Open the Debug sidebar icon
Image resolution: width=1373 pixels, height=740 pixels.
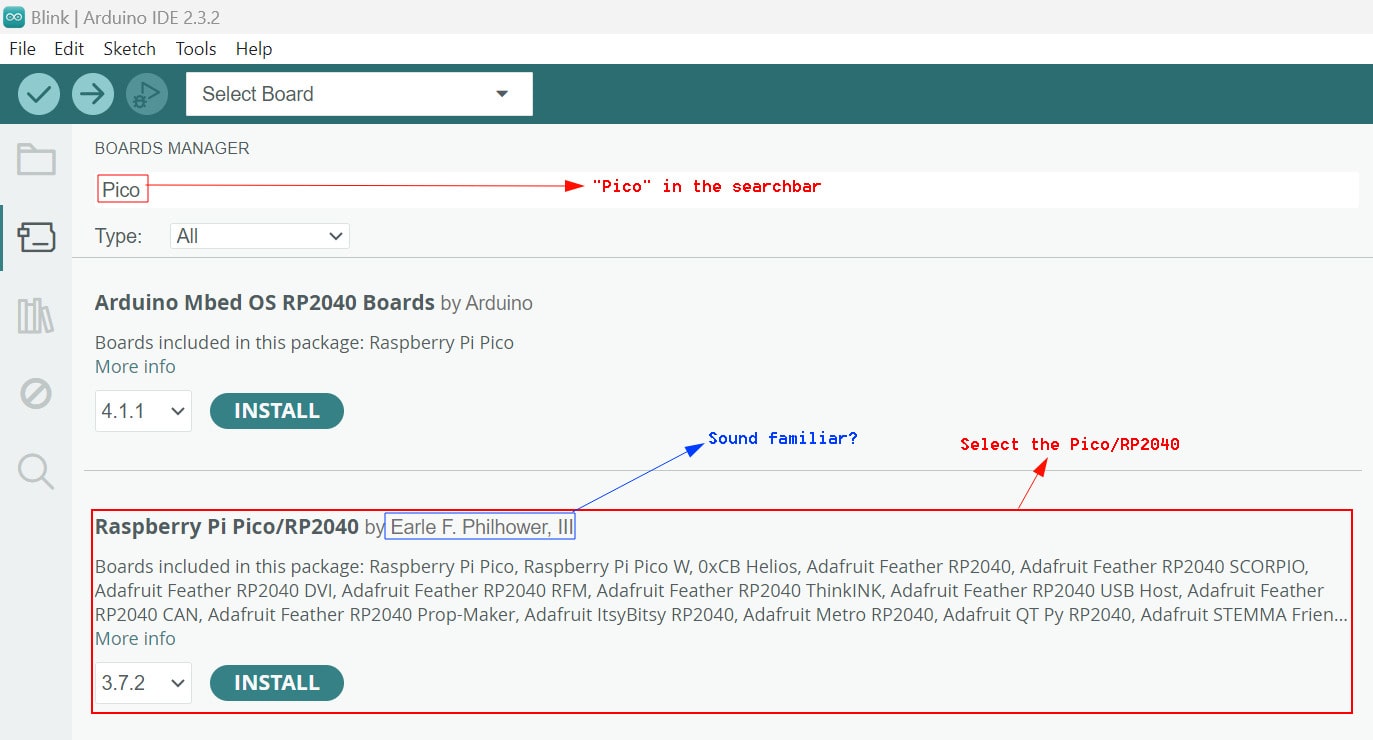(36, 393)
